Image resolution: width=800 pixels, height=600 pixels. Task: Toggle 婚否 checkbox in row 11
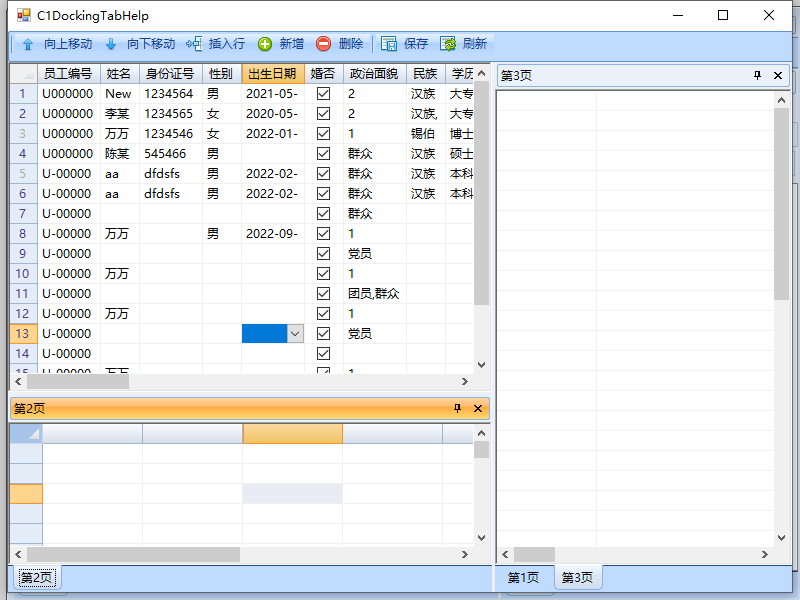coord(323,293)
